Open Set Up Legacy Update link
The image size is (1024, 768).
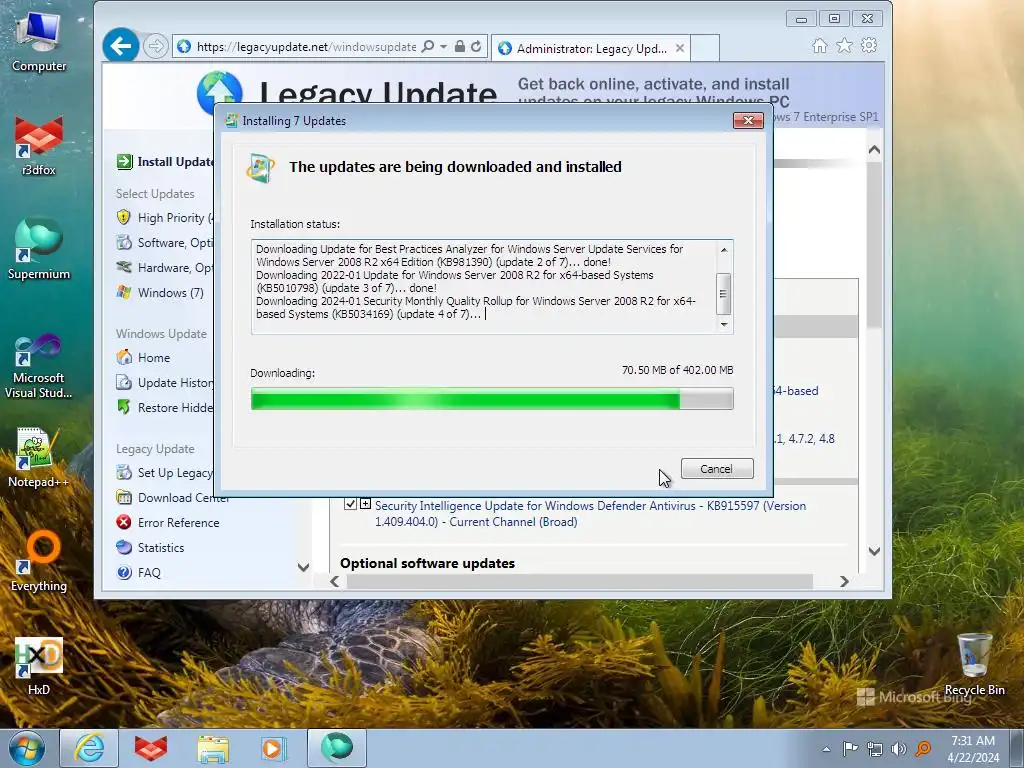click(x=175, y=473)
